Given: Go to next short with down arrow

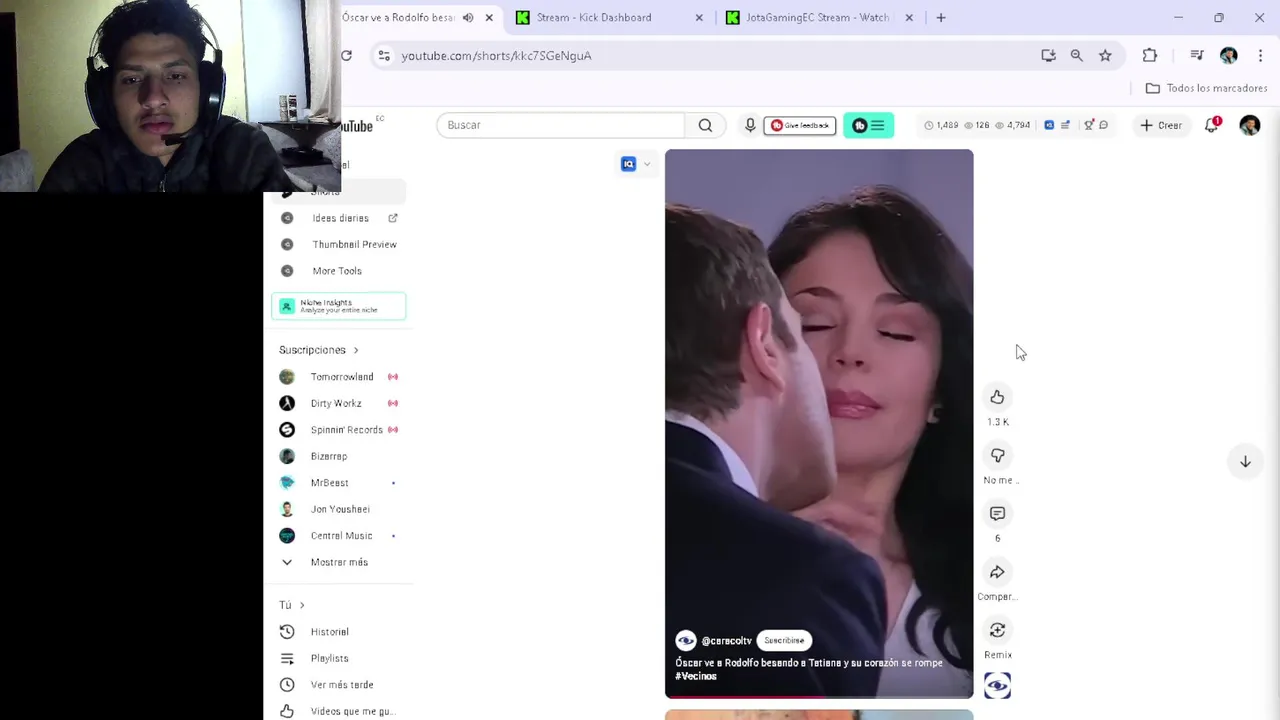Looking at the screenshot, I should click(1245, 461).
